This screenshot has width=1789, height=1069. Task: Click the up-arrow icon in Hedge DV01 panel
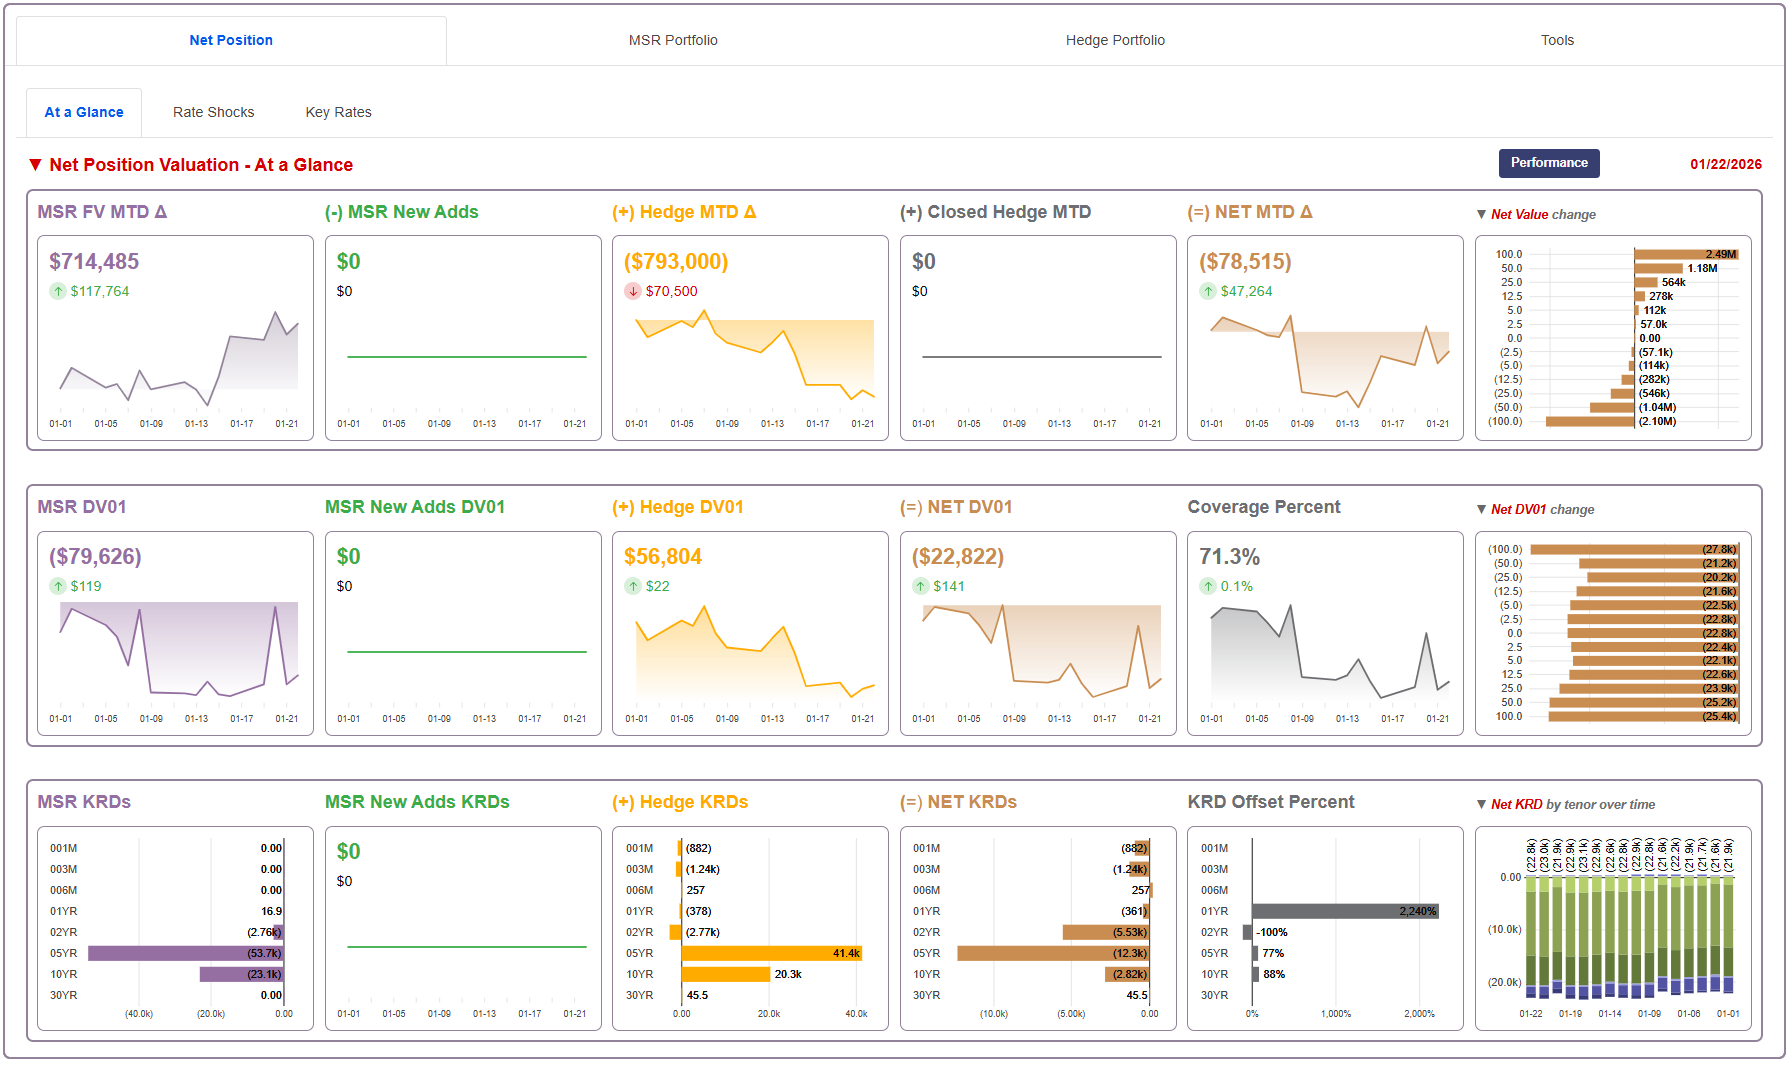[633, 586]
